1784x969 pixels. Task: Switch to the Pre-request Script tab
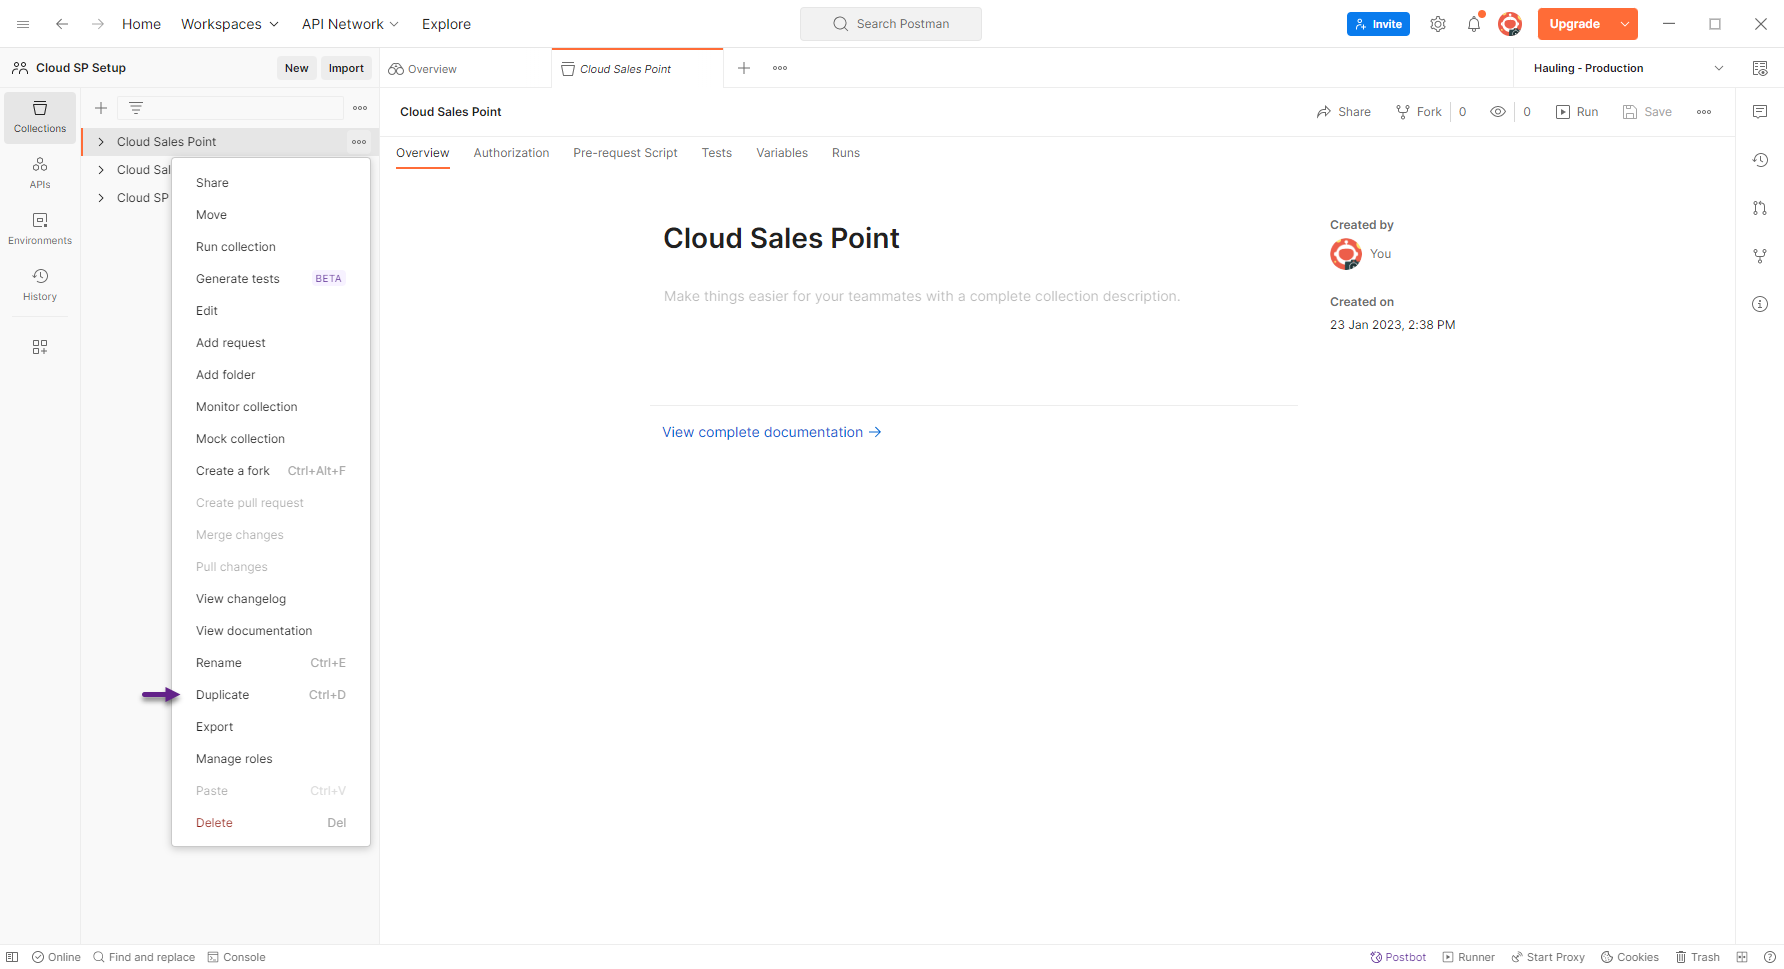625,153
